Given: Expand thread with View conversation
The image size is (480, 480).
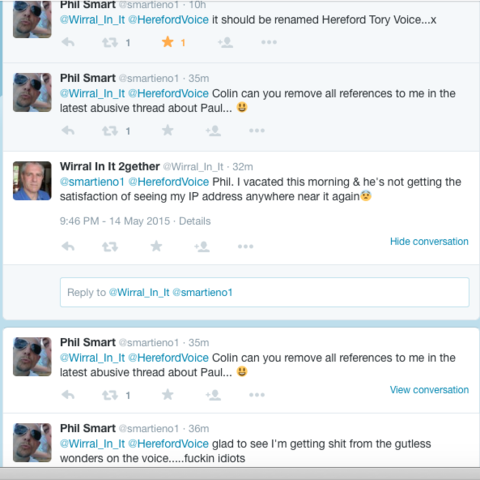Looking at the screenshot, I should 429,390.
